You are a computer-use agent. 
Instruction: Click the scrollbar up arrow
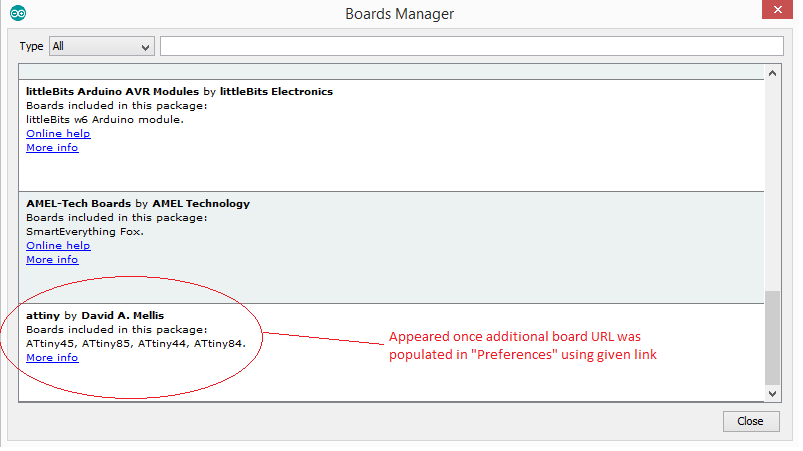pyautogui.click(x=772, y=74)
